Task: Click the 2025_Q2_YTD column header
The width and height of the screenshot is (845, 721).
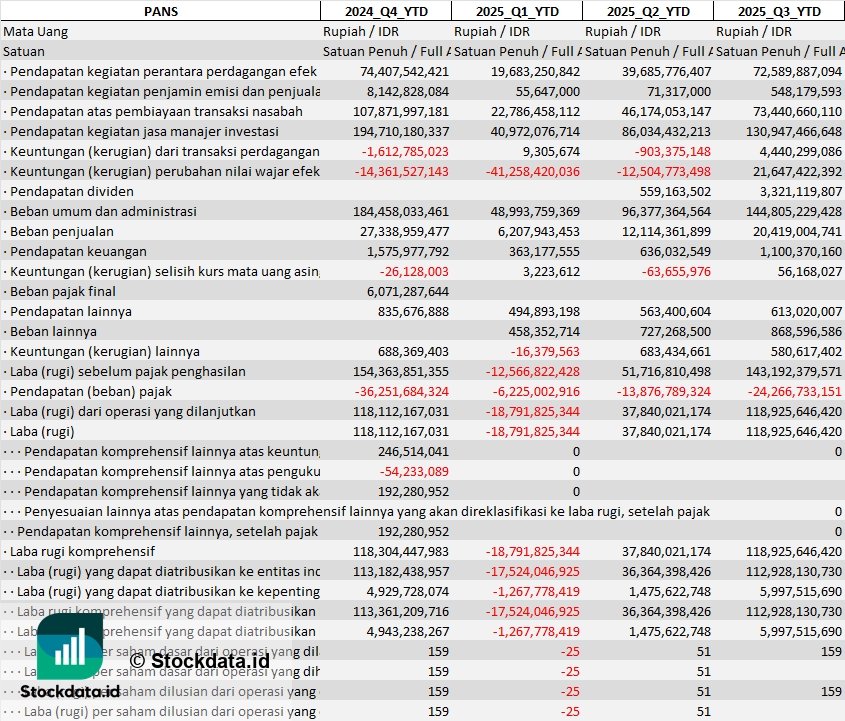Action: [647, 11]
